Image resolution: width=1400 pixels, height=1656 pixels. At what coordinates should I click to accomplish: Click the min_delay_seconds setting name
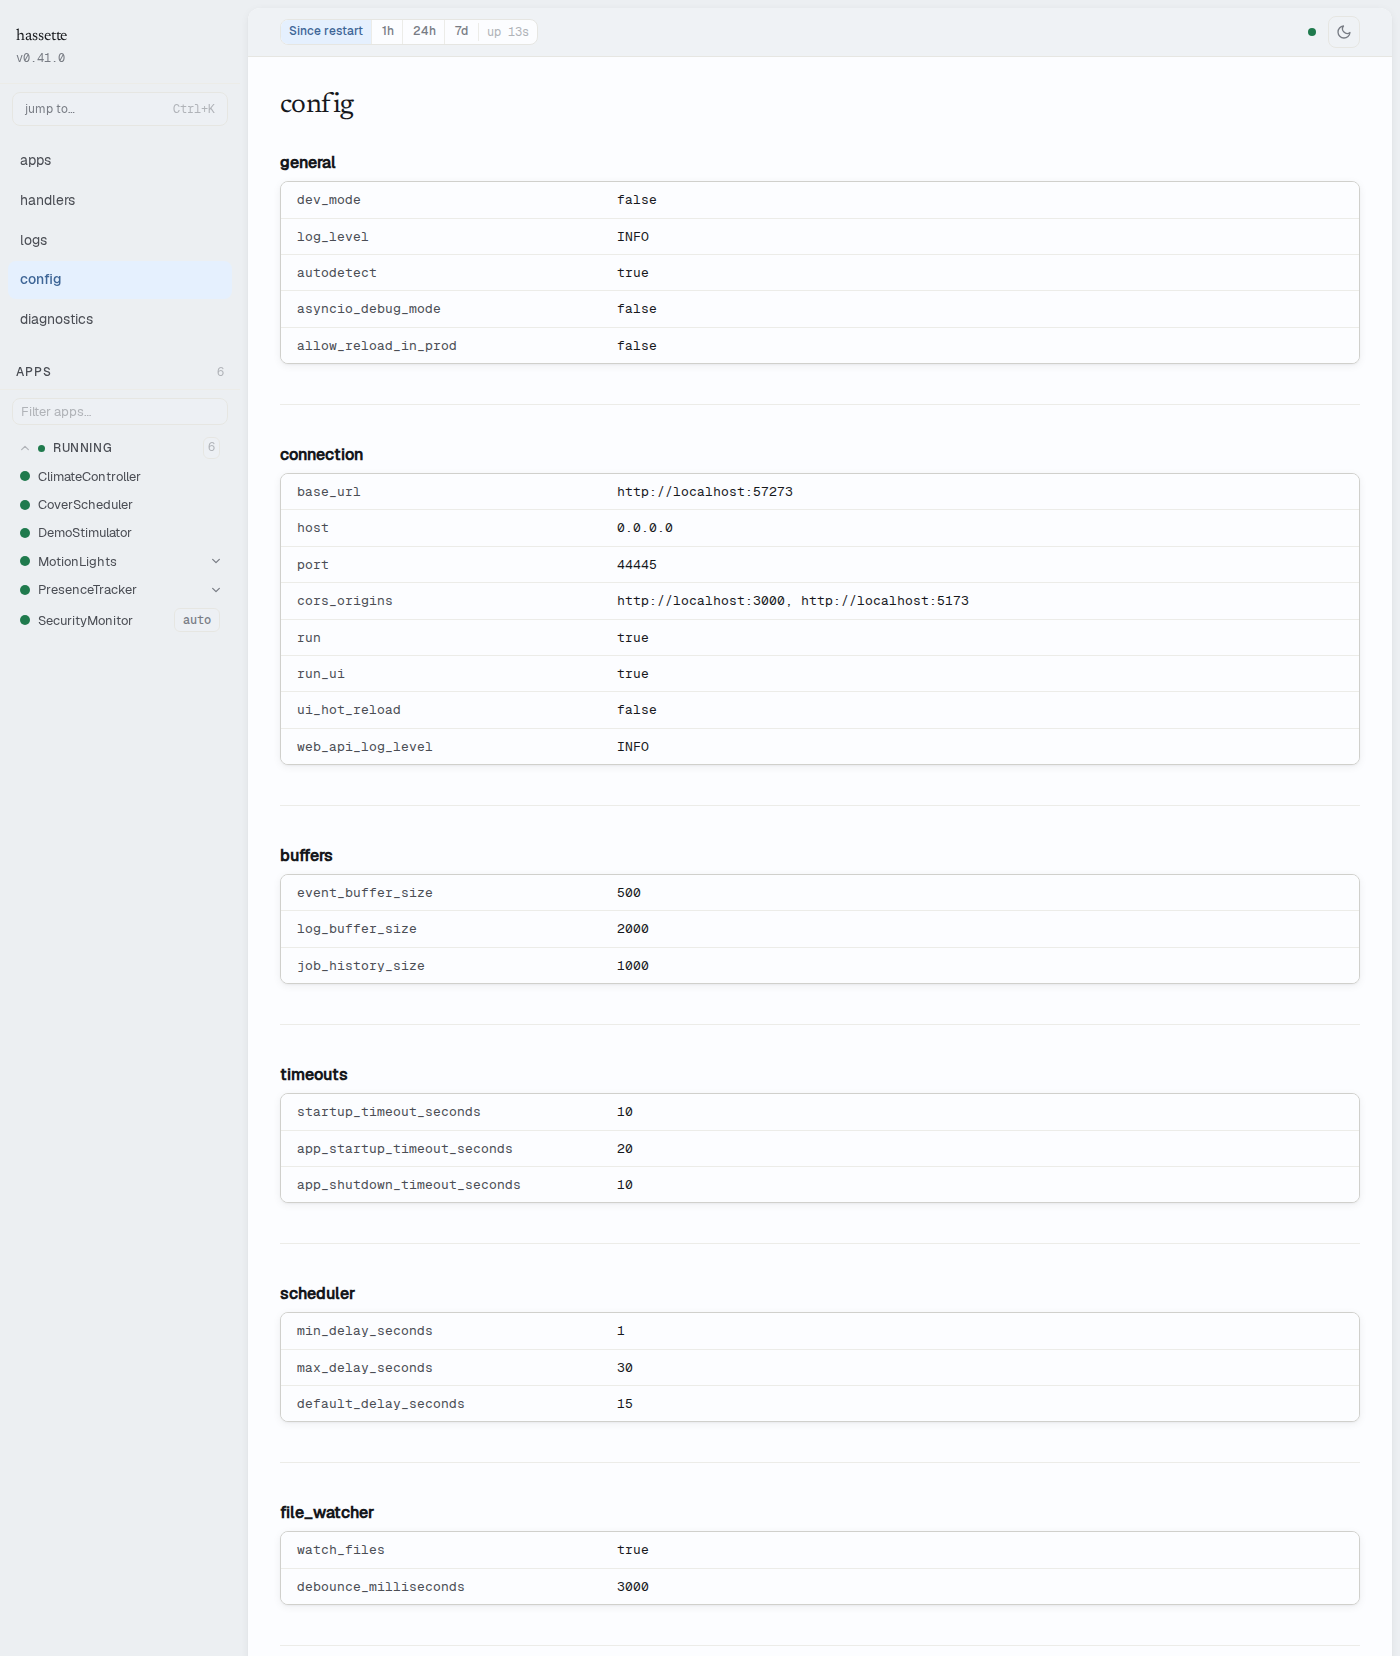(x=365, y=1331)
